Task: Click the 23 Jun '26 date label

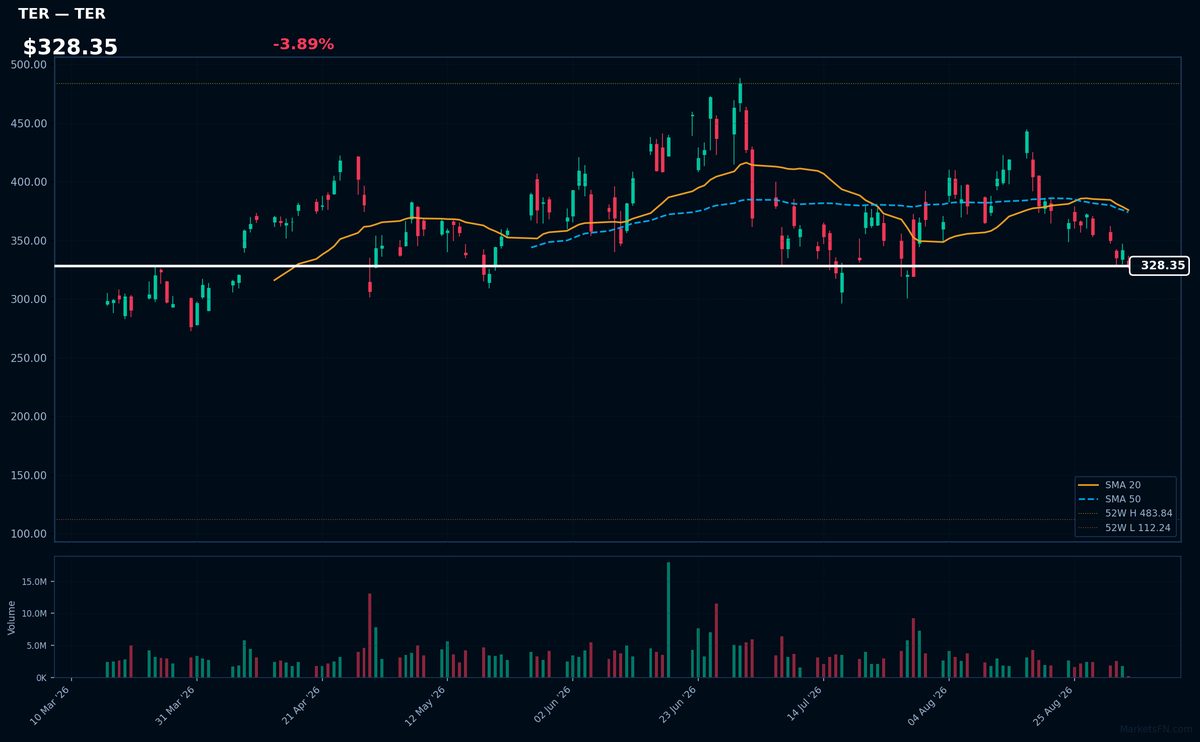Action: click(x=676, y=705)
